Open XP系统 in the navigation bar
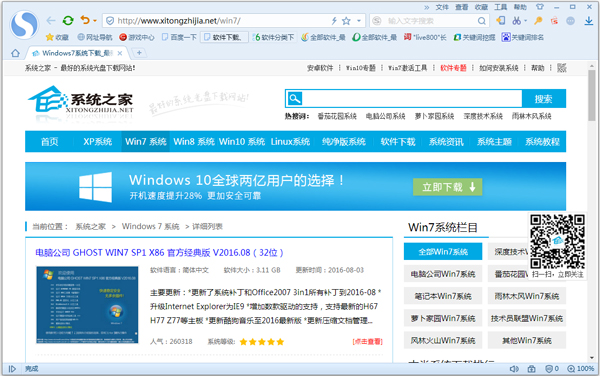 (x=98, y=142)
